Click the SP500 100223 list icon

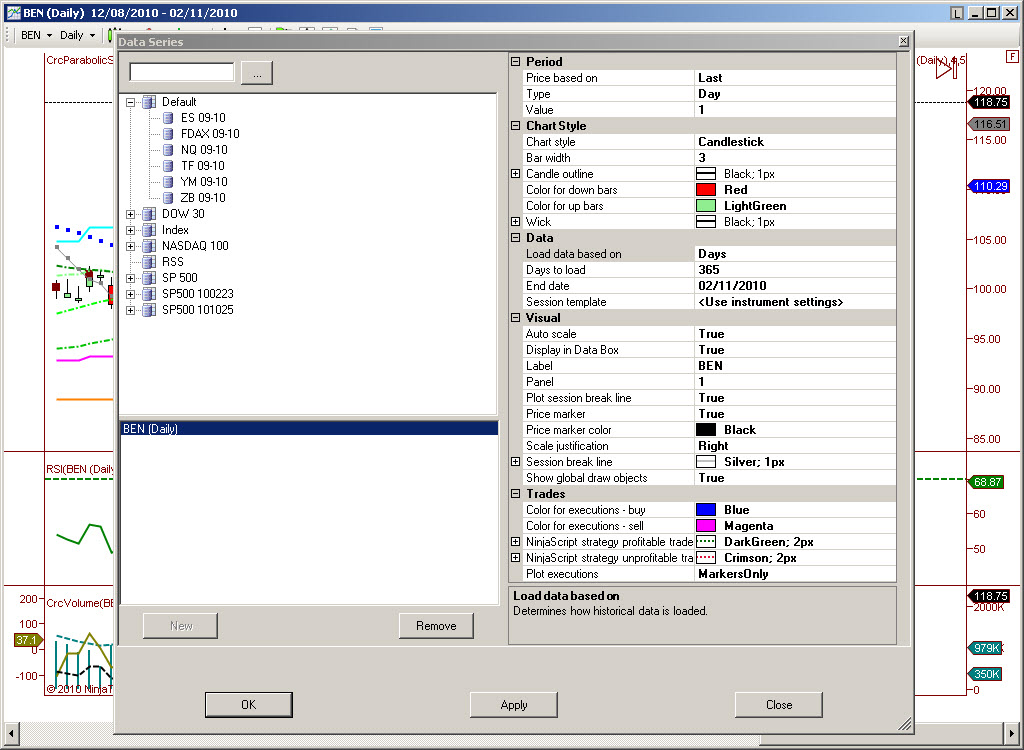[149, 294]
